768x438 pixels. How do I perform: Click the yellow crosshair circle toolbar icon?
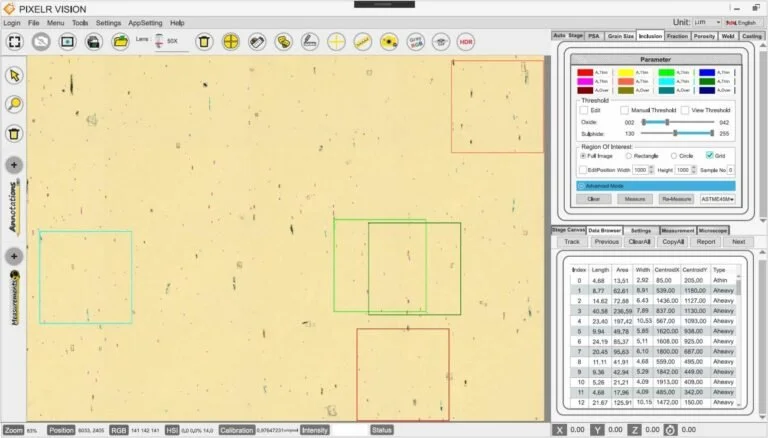231,42
